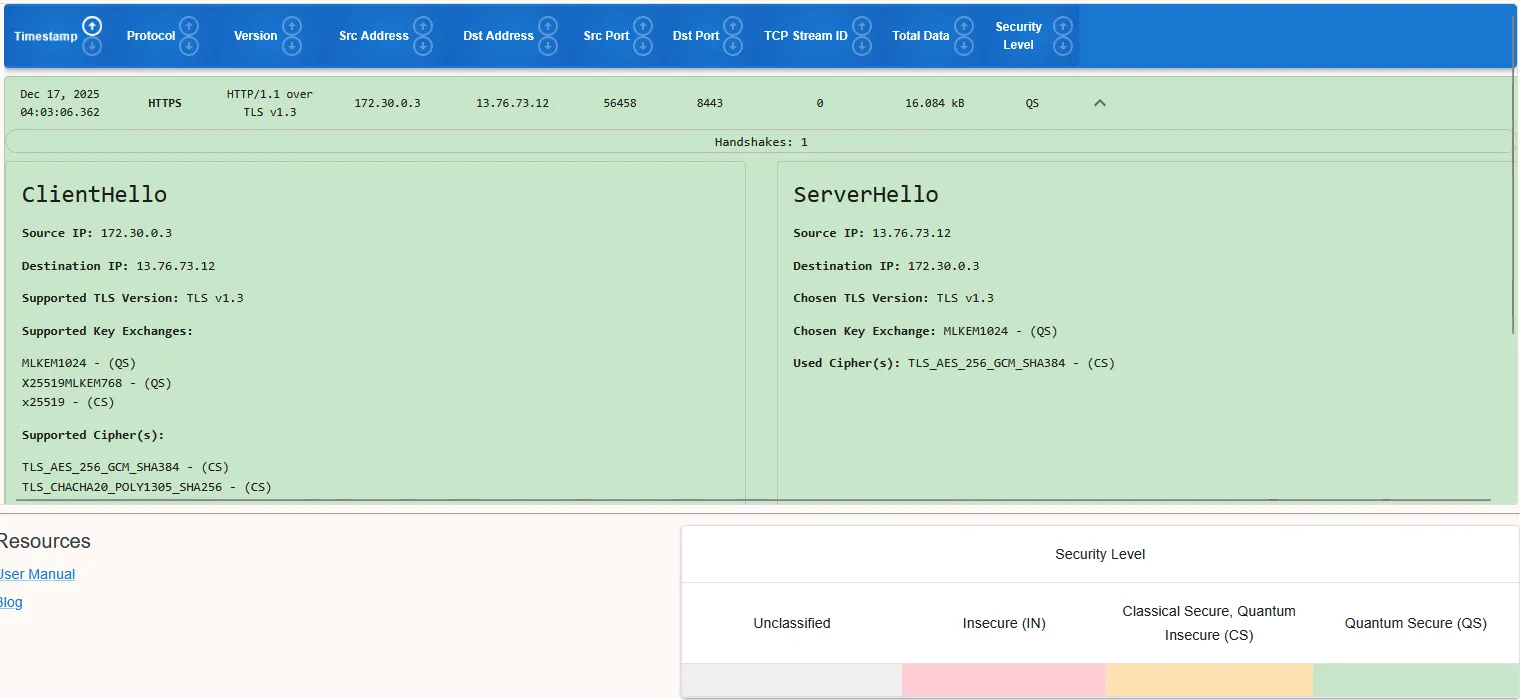Sort TCP Stream ID ascending

pyautogui.click(x=862, y=26)
